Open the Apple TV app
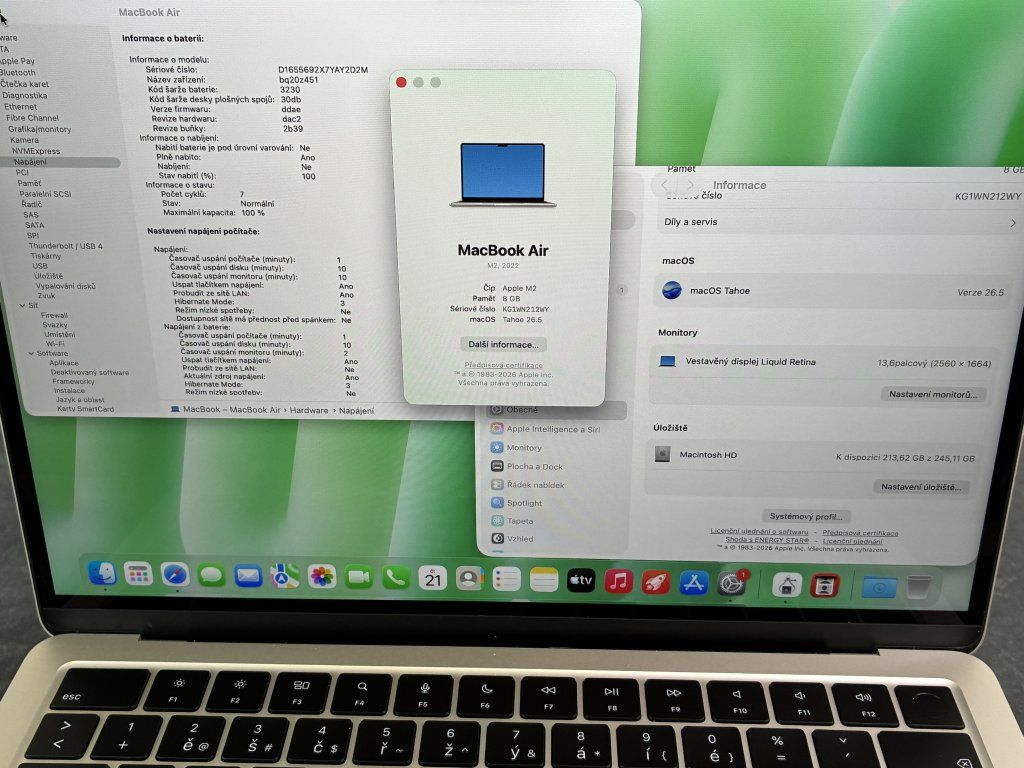The height and width of the screenshot is (768, 1024). (581, 580)
